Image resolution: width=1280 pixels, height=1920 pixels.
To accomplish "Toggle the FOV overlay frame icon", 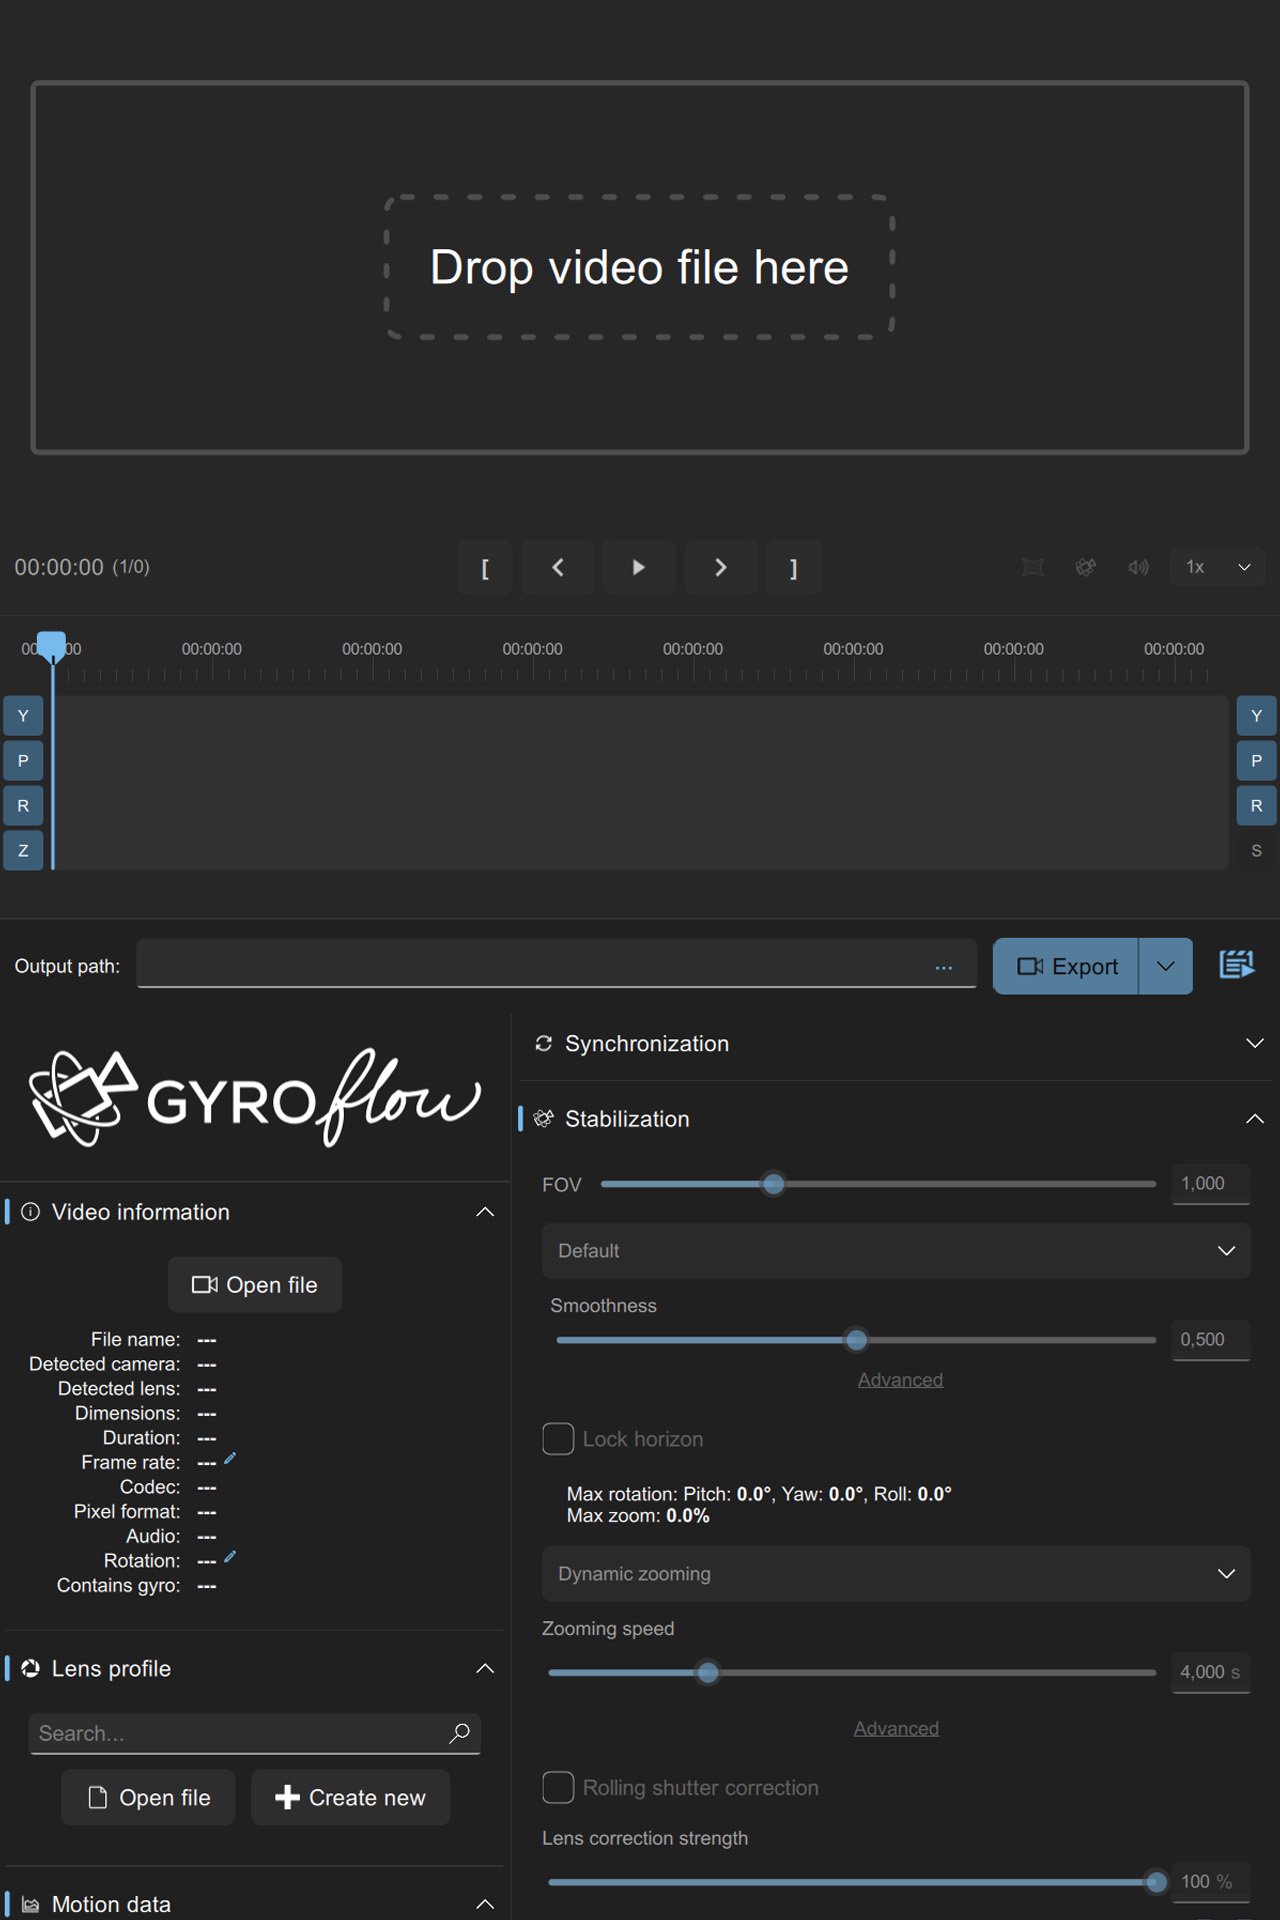I will 1033,567.
